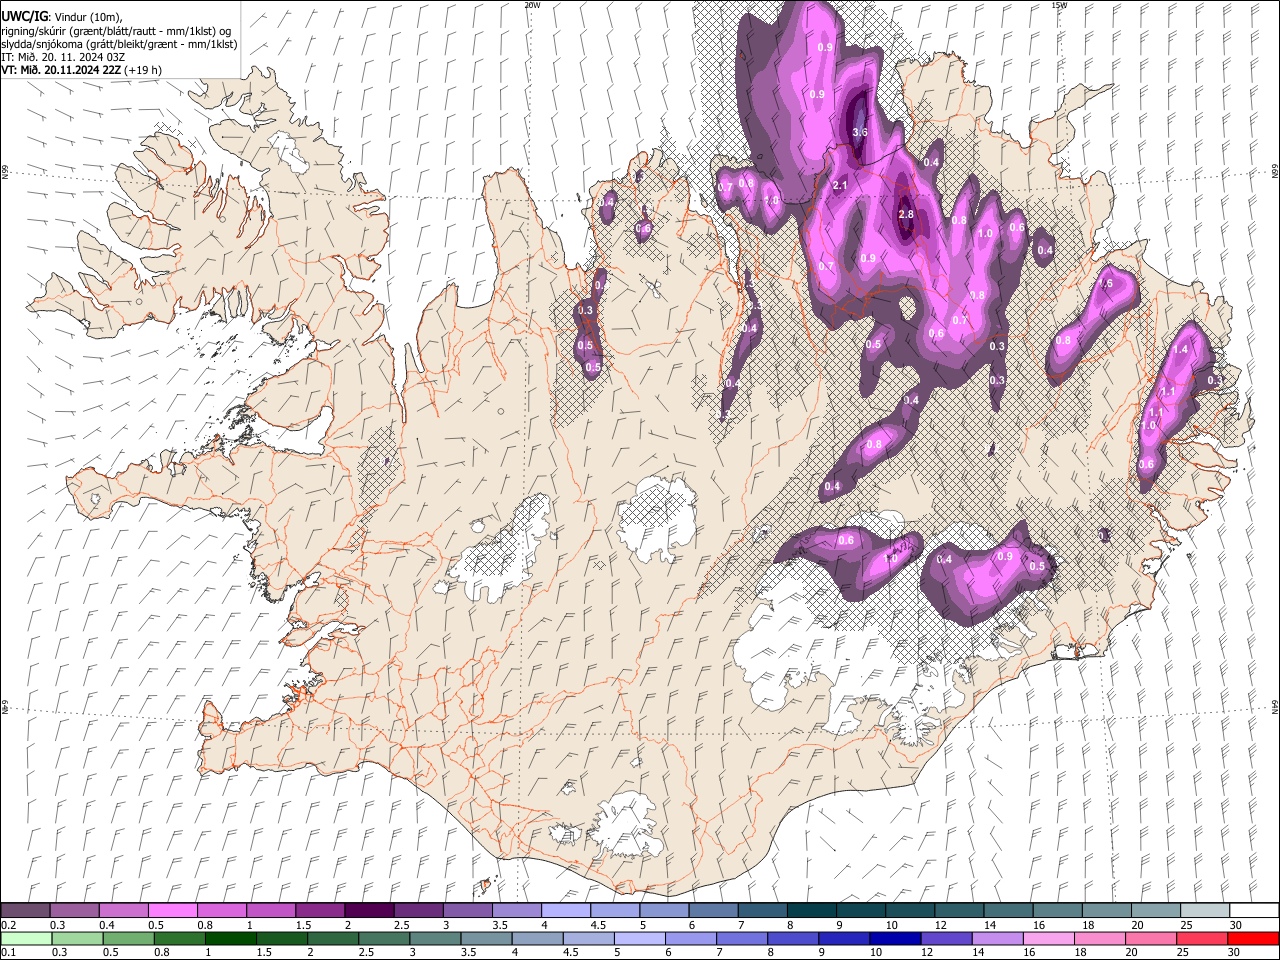This screenshot has height=960, width=1280.
Task: Pick the dark mauve 0.2 snow-scale swatch
Action: (x=25, y=911)
